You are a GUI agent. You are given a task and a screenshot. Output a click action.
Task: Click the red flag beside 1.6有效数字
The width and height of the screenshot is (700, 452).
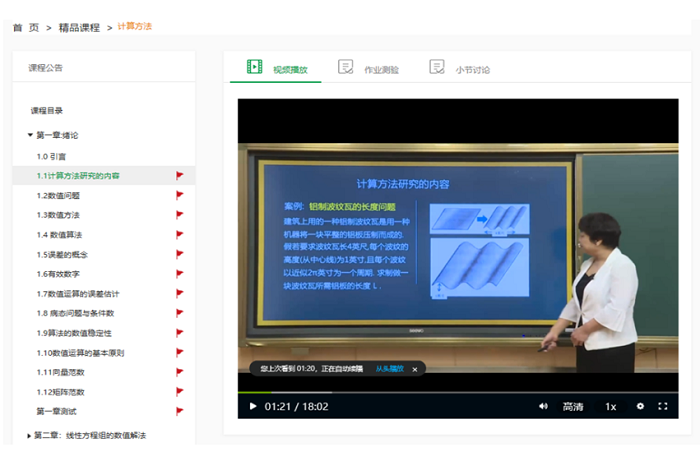179,274
